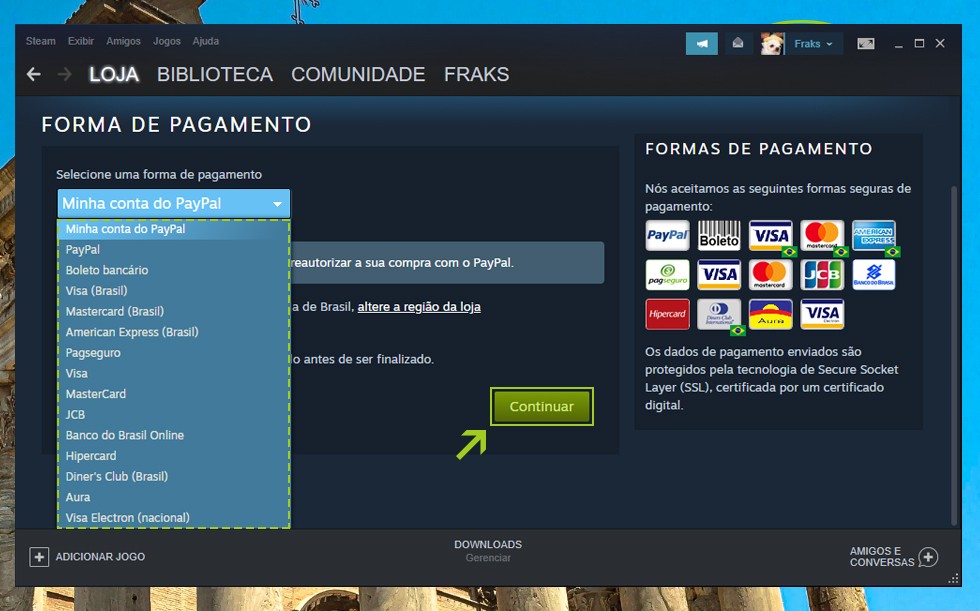Screen dimensions: 980x611
Task: Open DOWNLOADS Gerenciar
Action: (x=488, y=551)
